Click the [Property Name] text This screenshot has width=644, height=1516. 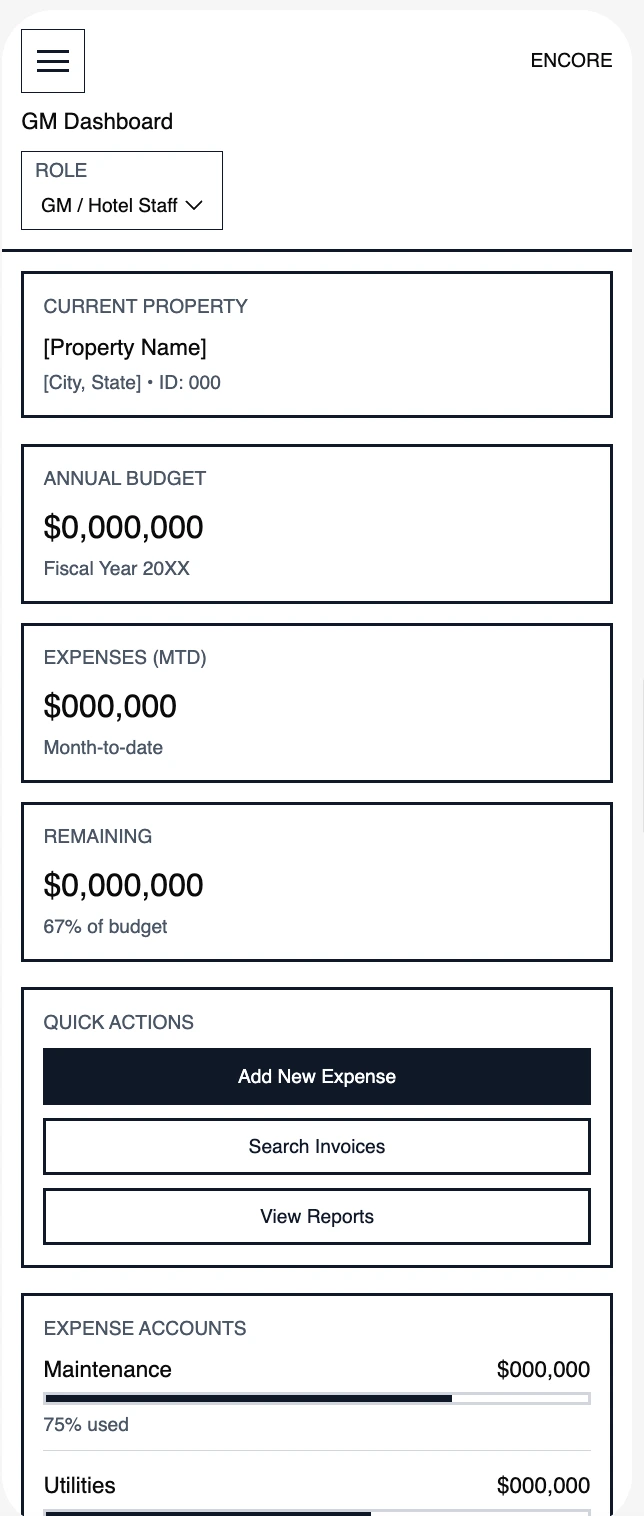pos(125,348)
